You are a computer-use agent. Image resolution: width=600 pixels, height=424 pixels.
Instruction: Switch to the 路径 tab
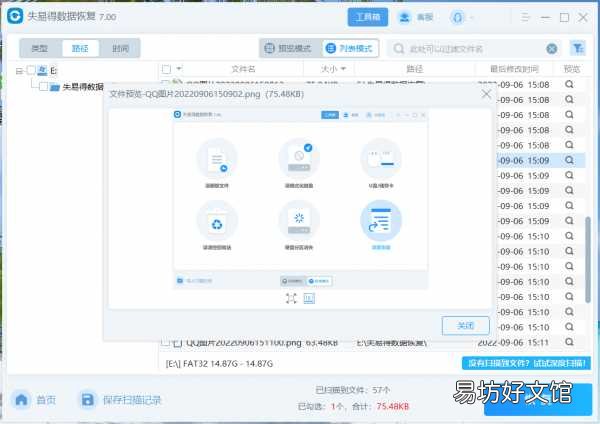click(x=80, y=48)
